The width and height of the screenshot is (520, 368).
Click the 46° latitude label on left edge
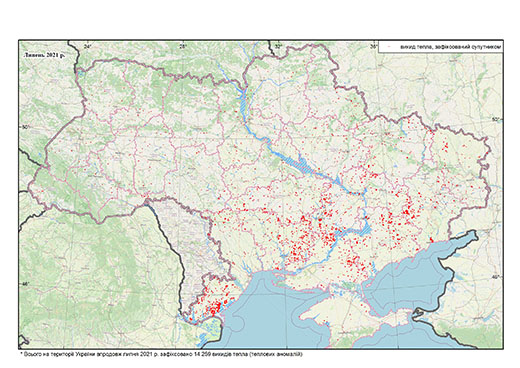tap(25, 284)
